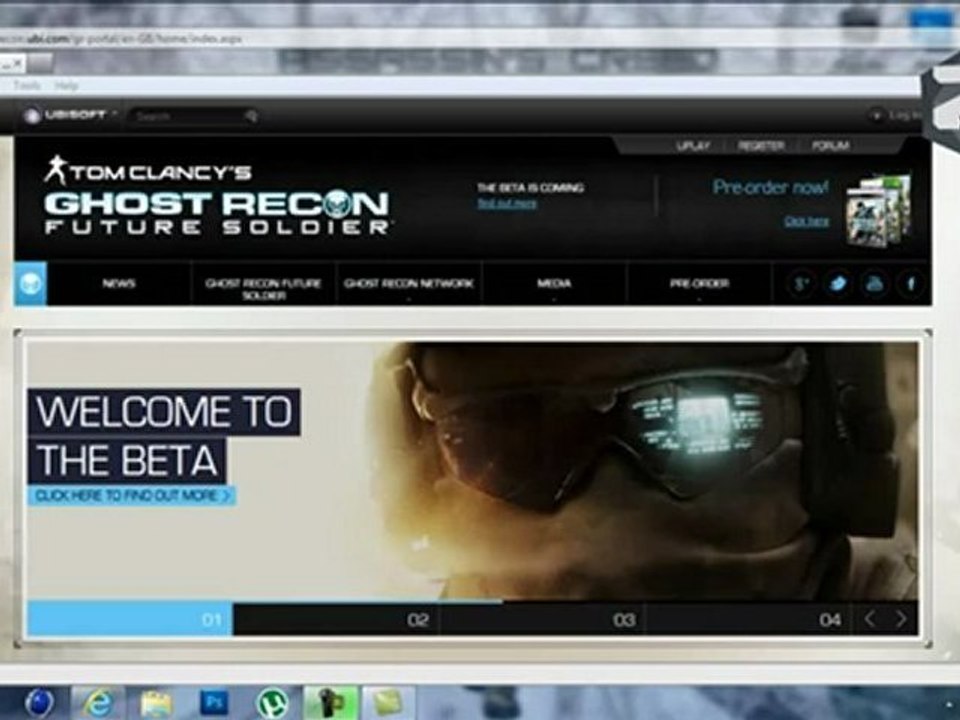Open Internet Explorer from the taskbar
960x720 pixels.
[x=99, y=703]
